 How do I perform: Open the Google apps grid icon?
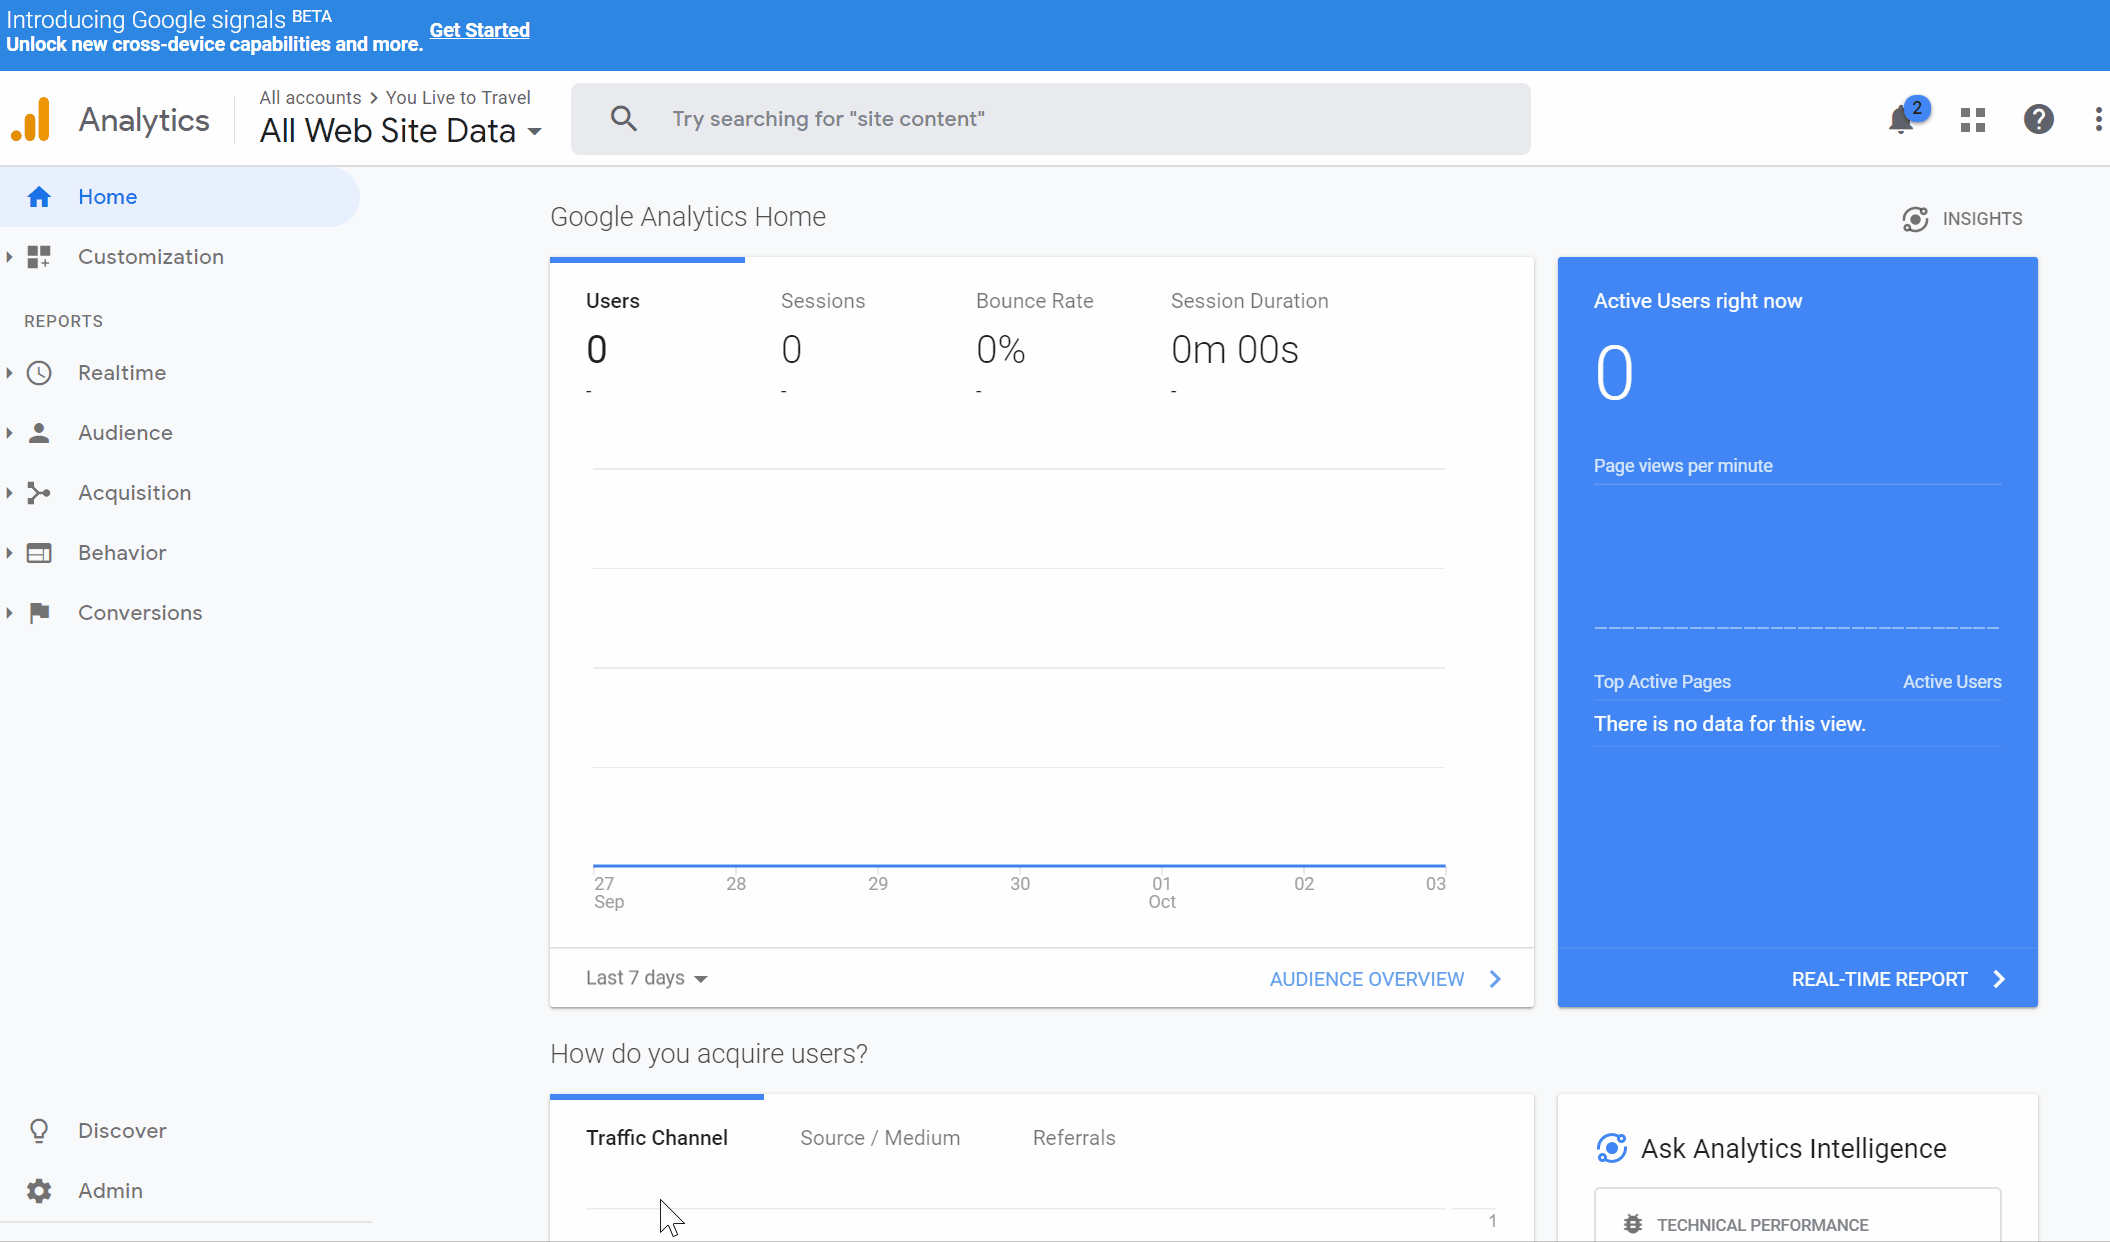click(1973, 120)
